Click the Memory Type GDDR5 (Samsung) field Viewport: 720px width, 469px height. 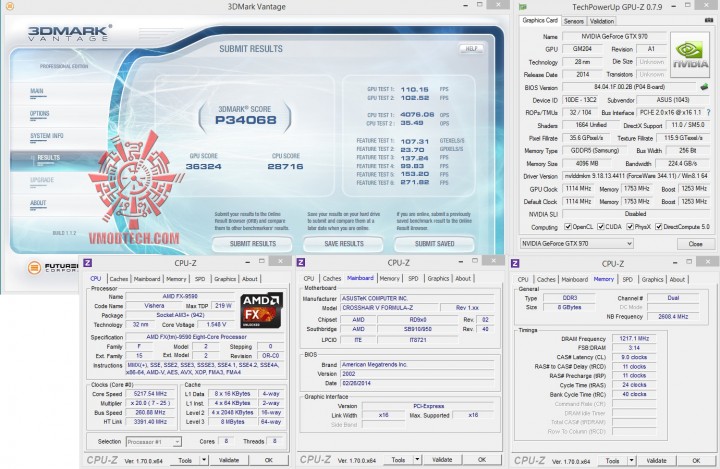[594, 151]
